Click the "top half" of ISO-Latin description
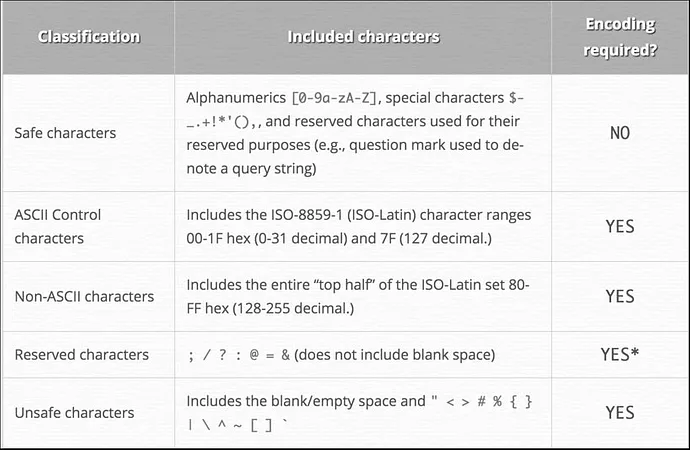Image resolution: width=690 pixels, height=450 pixels. pyautogui.click(x=359, y=285)
